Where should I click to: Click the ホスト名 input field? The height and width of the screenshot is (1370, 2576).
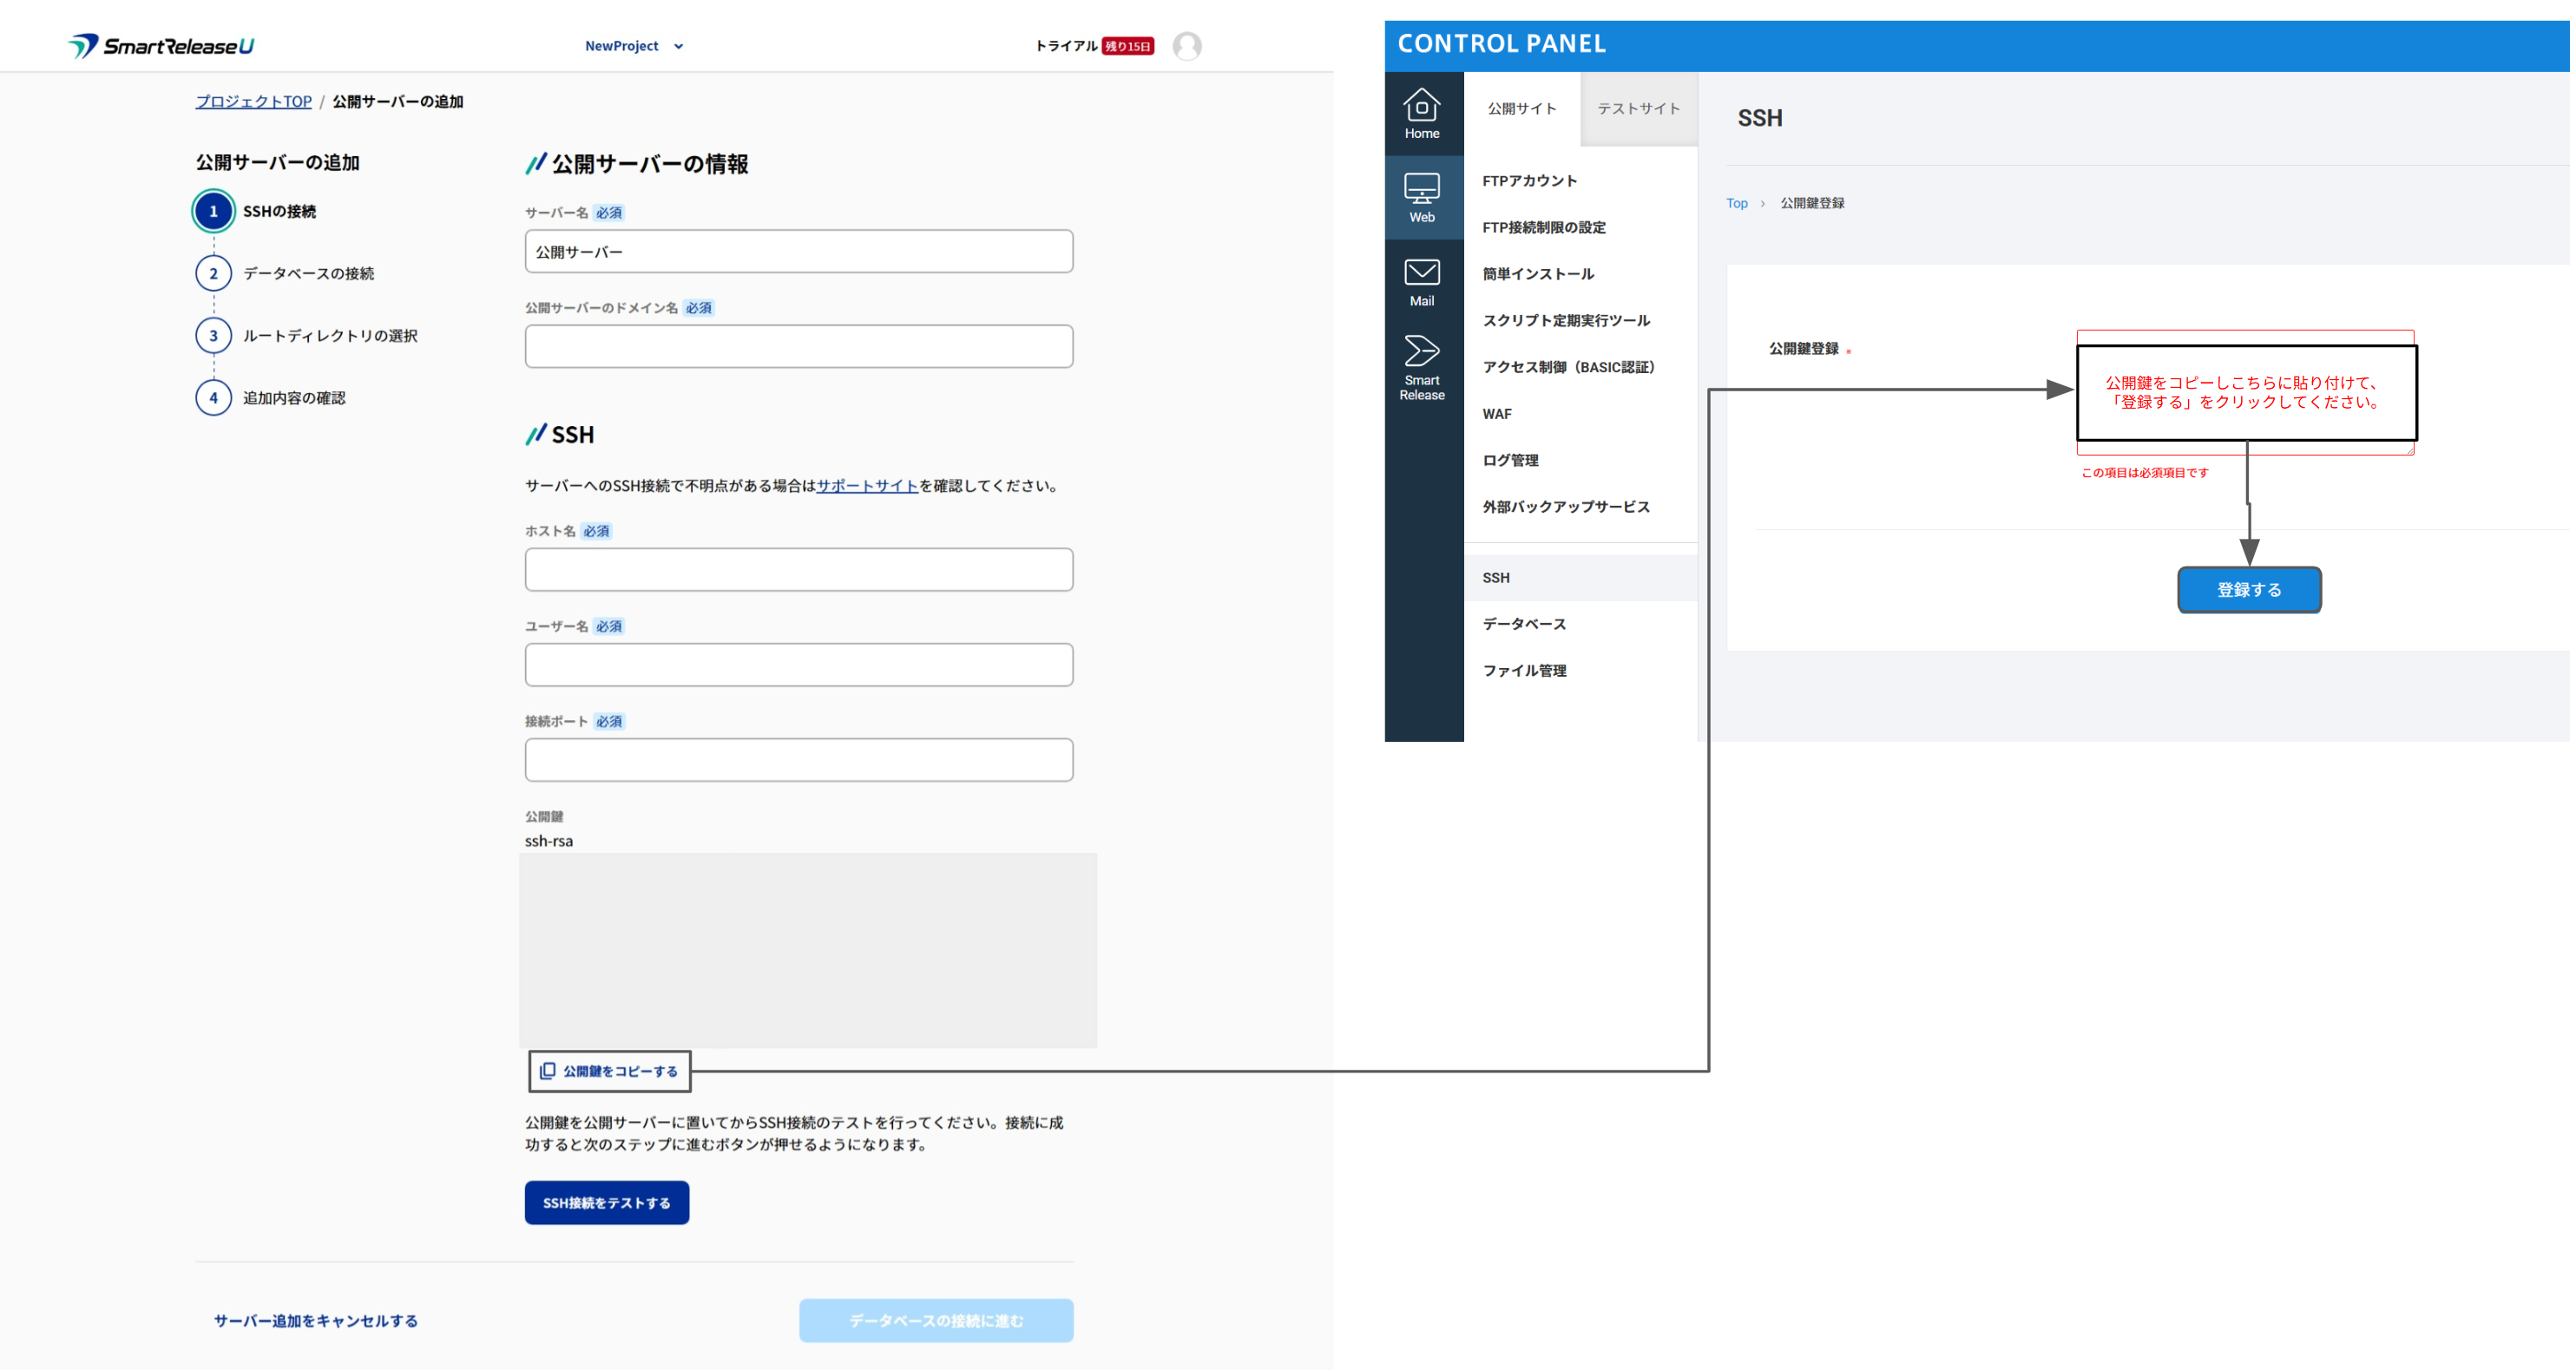pos(798,570)
